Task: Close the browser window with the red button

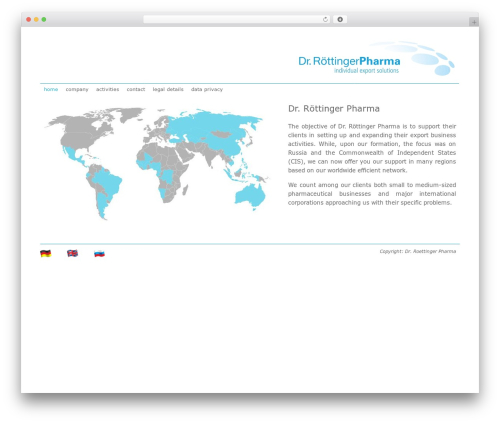Action: click(29, 19)
